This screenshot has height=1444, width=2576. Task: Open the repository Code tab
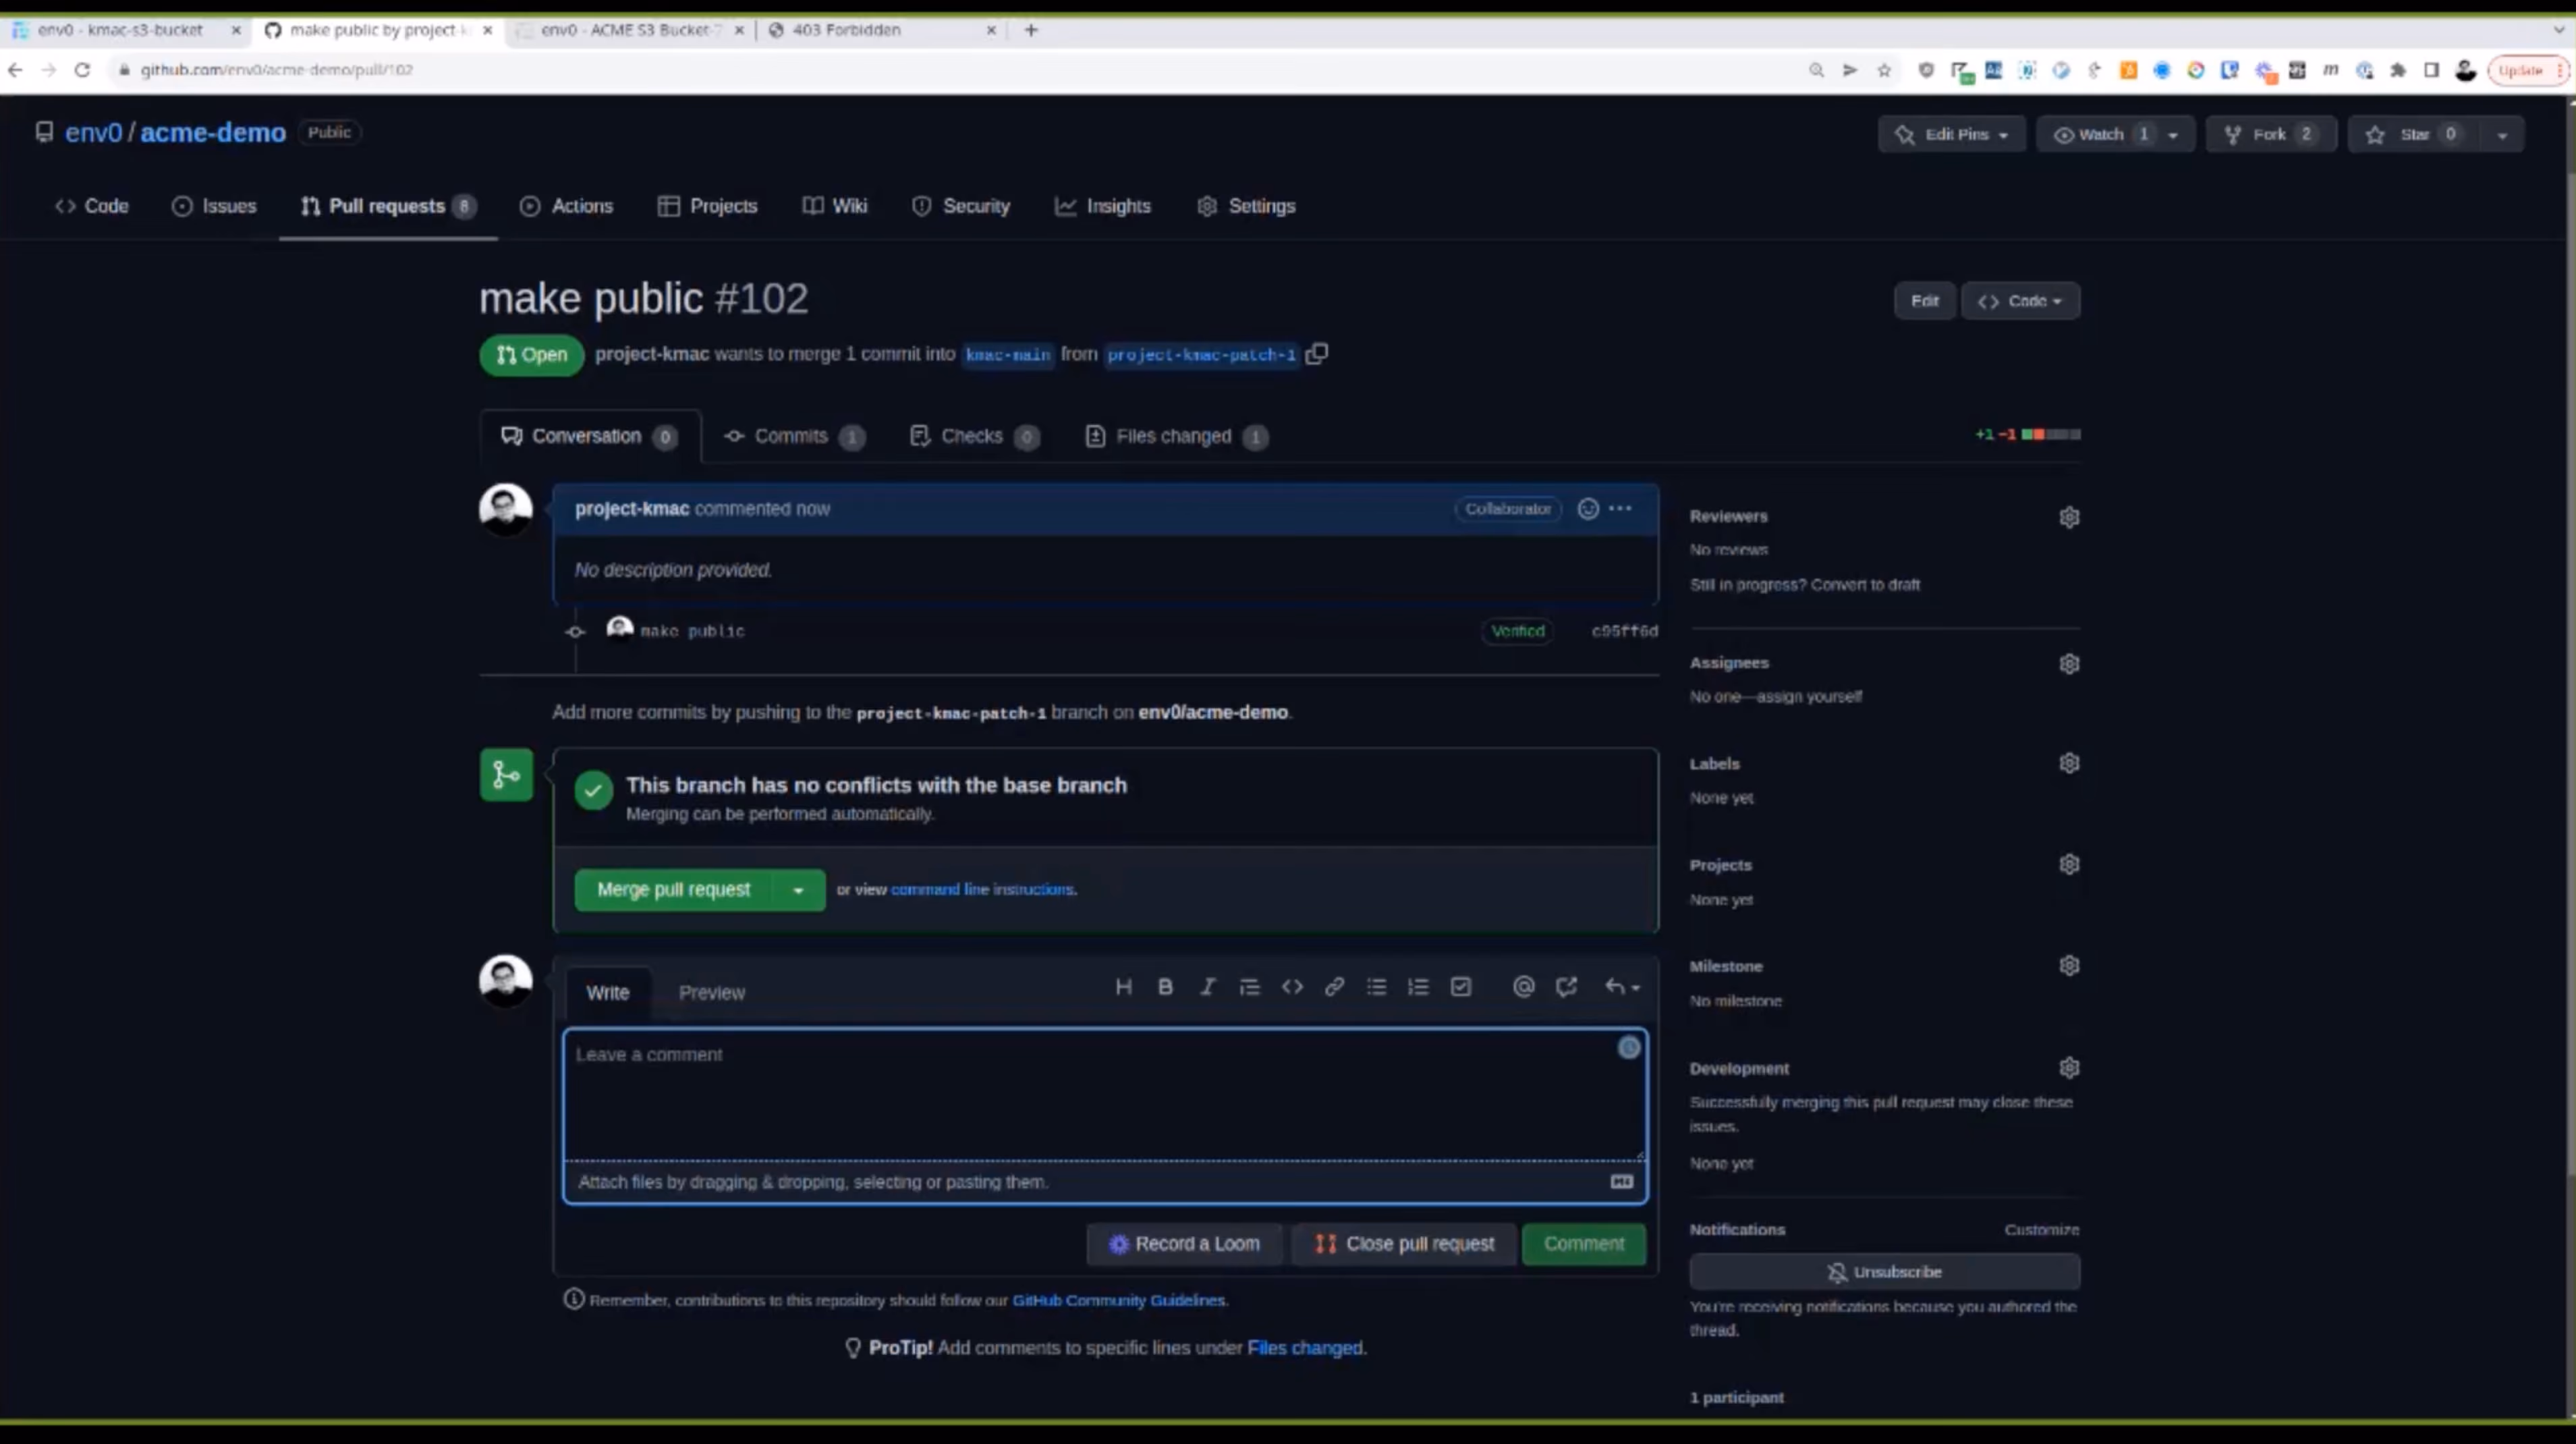tap(91, 206)
